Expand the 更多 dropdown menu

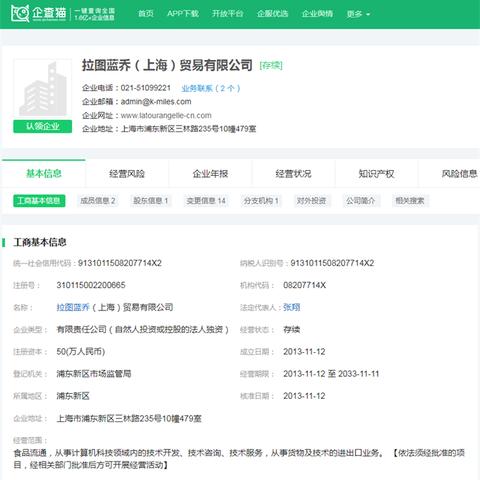[358, 14]
